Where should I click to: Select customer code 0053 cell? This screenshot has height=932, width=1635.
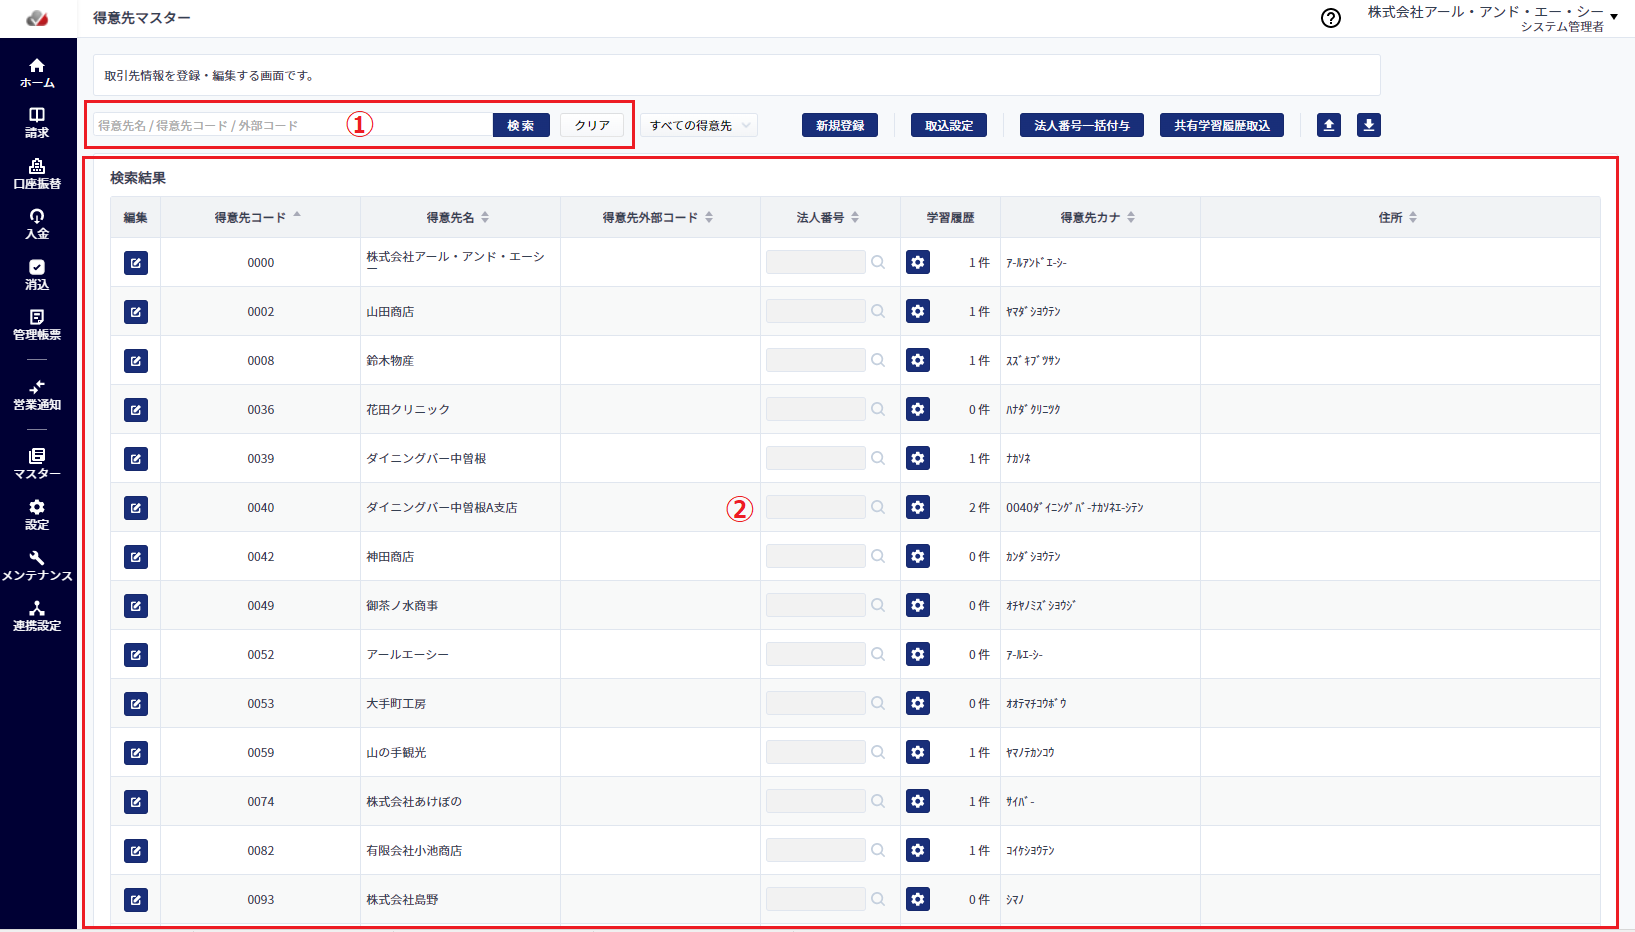click(261, 704)
